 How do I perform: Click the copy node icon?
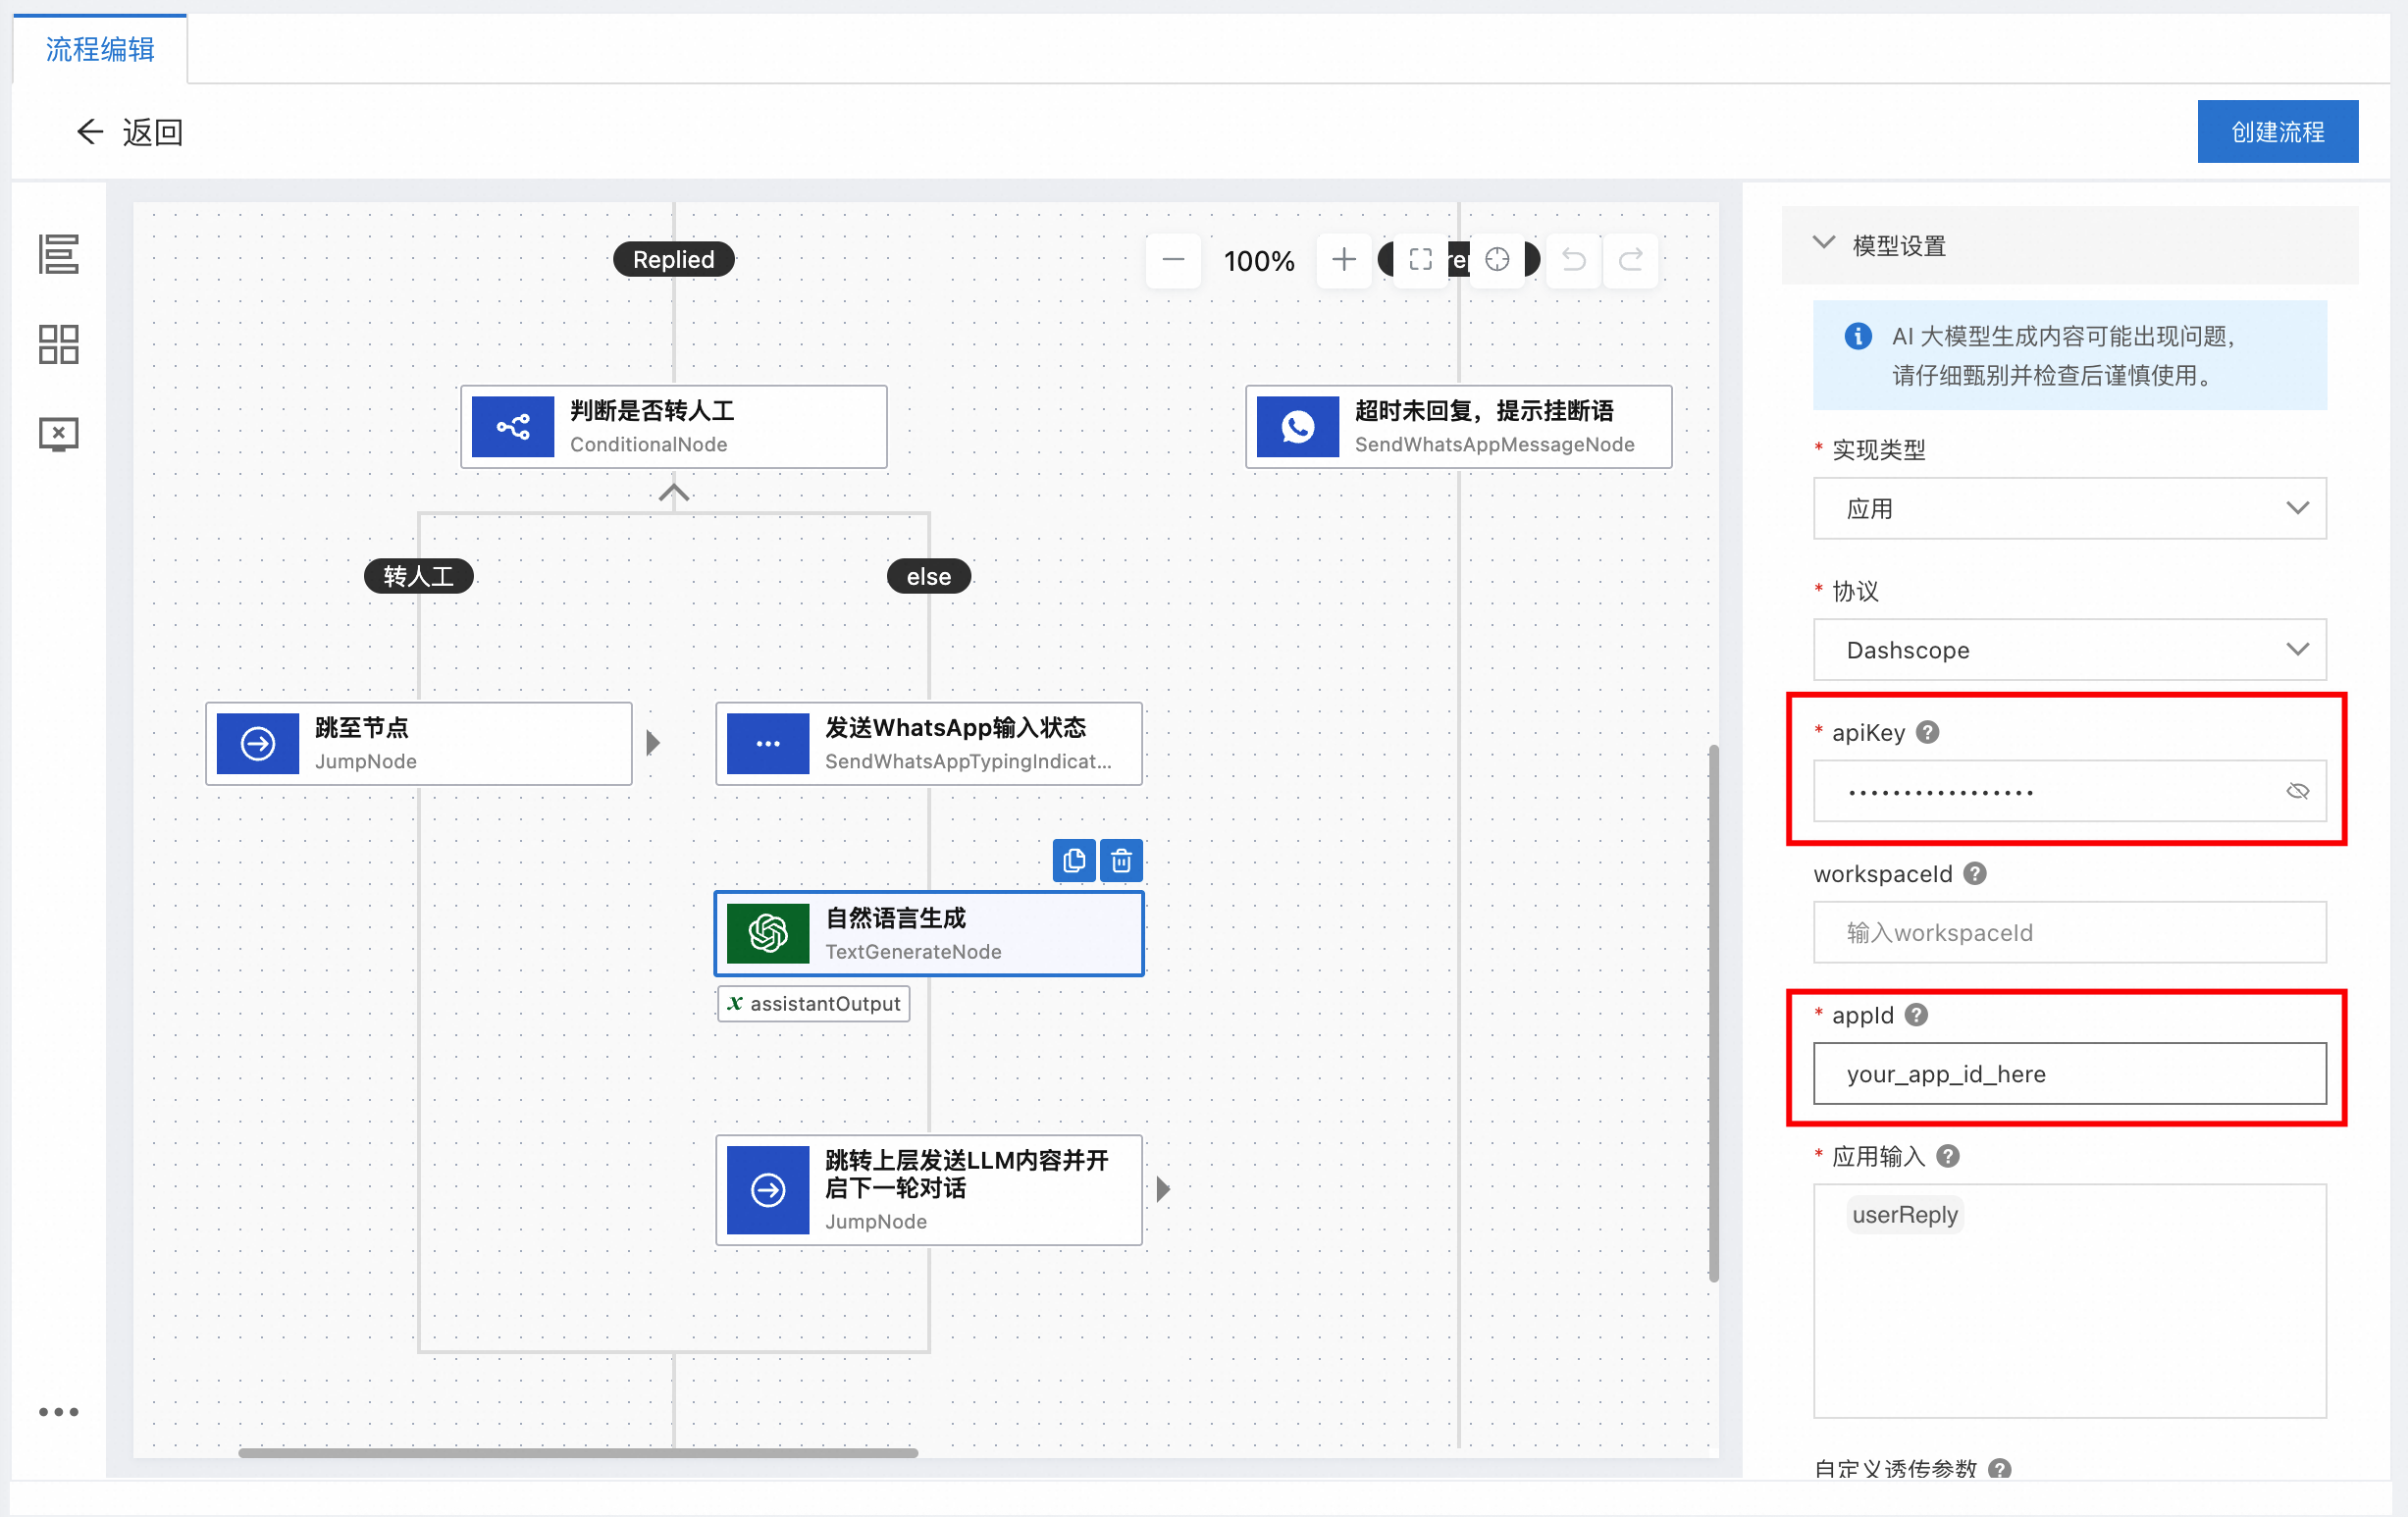click(x=1074, y=861)
